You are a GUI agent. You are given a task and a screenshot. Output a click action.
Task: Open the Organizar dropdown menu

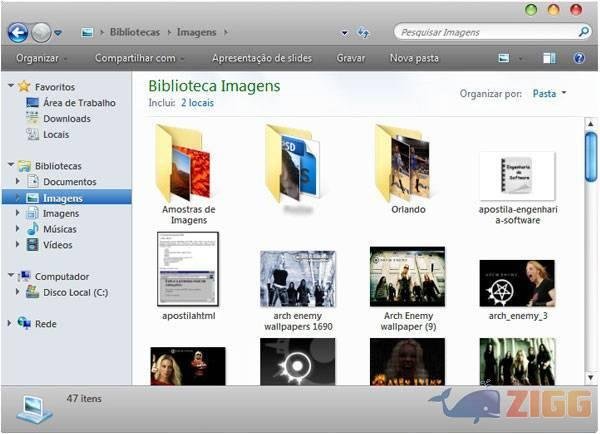tap(41, 58)
